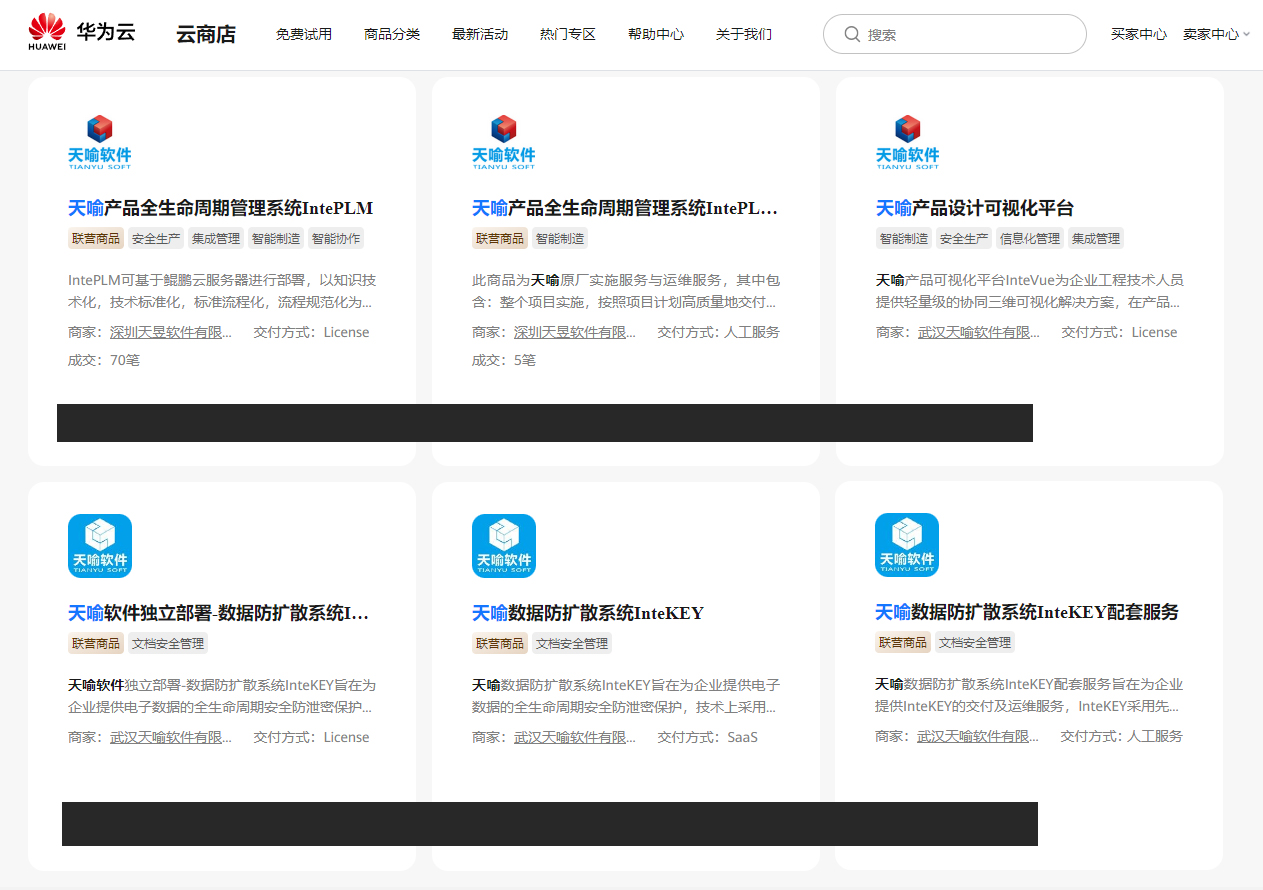Click the 联营商品 tag on the InteKEY配套服务 card

point(903,643)
